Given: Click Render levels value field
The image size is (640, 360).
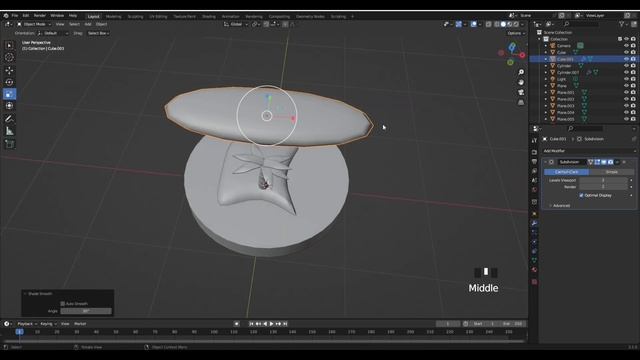Looking at the screenshot, I should coord(603,187).
